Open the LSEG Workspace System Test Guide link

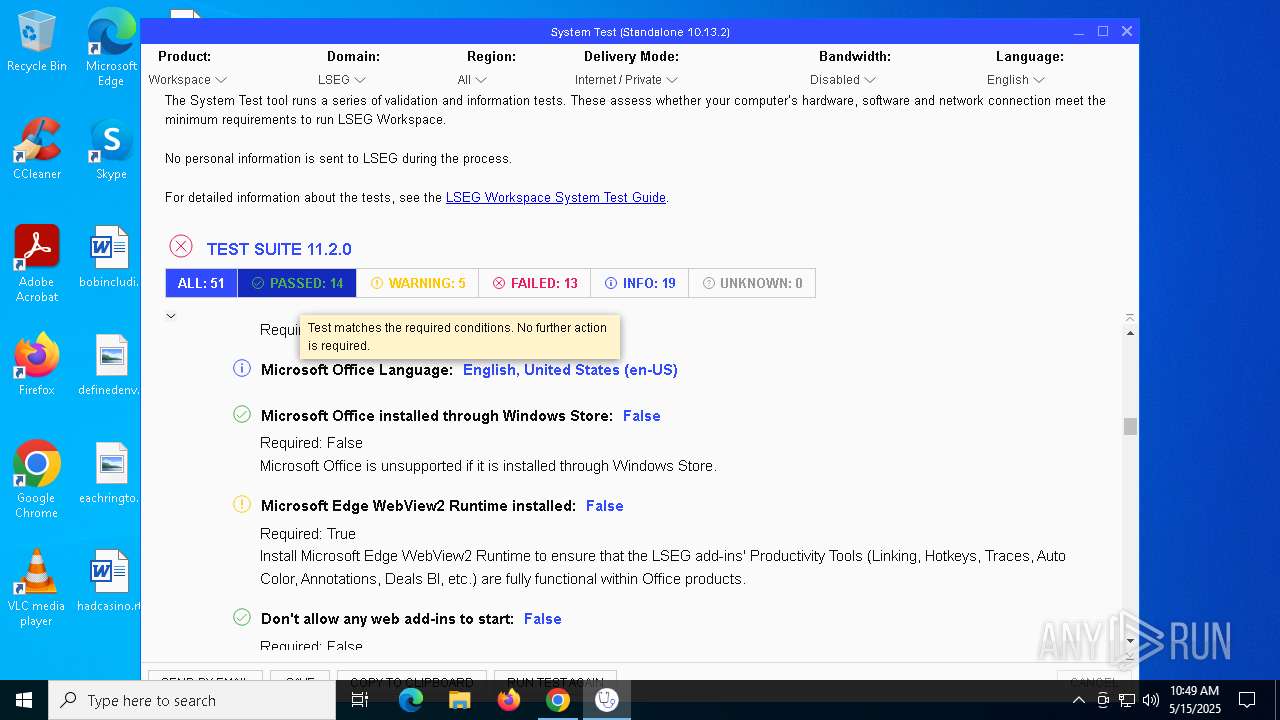[x=556, y=198]
